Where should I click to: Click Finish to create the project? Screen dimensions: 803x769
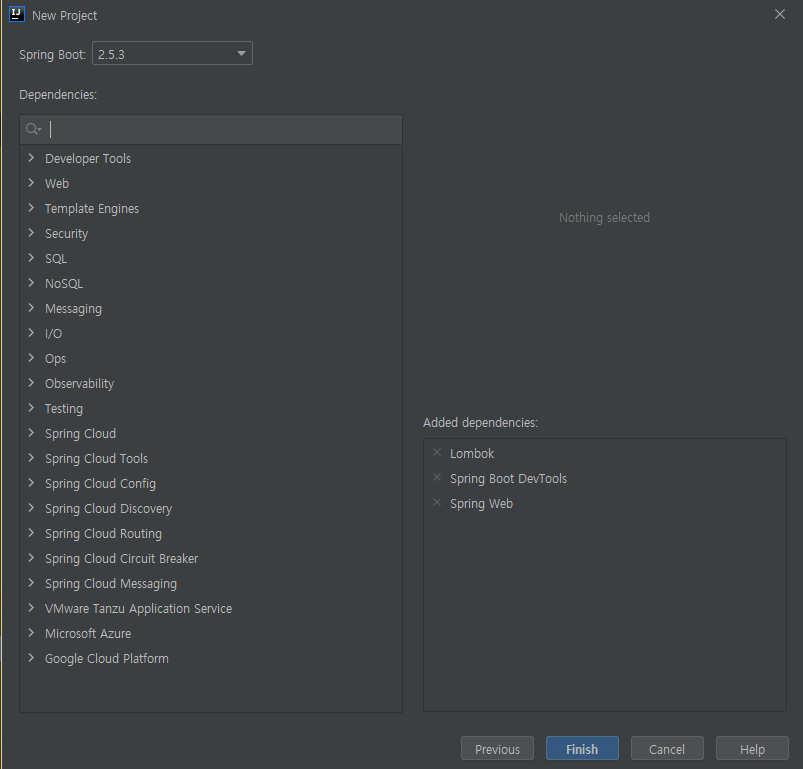tap(582, 749)
